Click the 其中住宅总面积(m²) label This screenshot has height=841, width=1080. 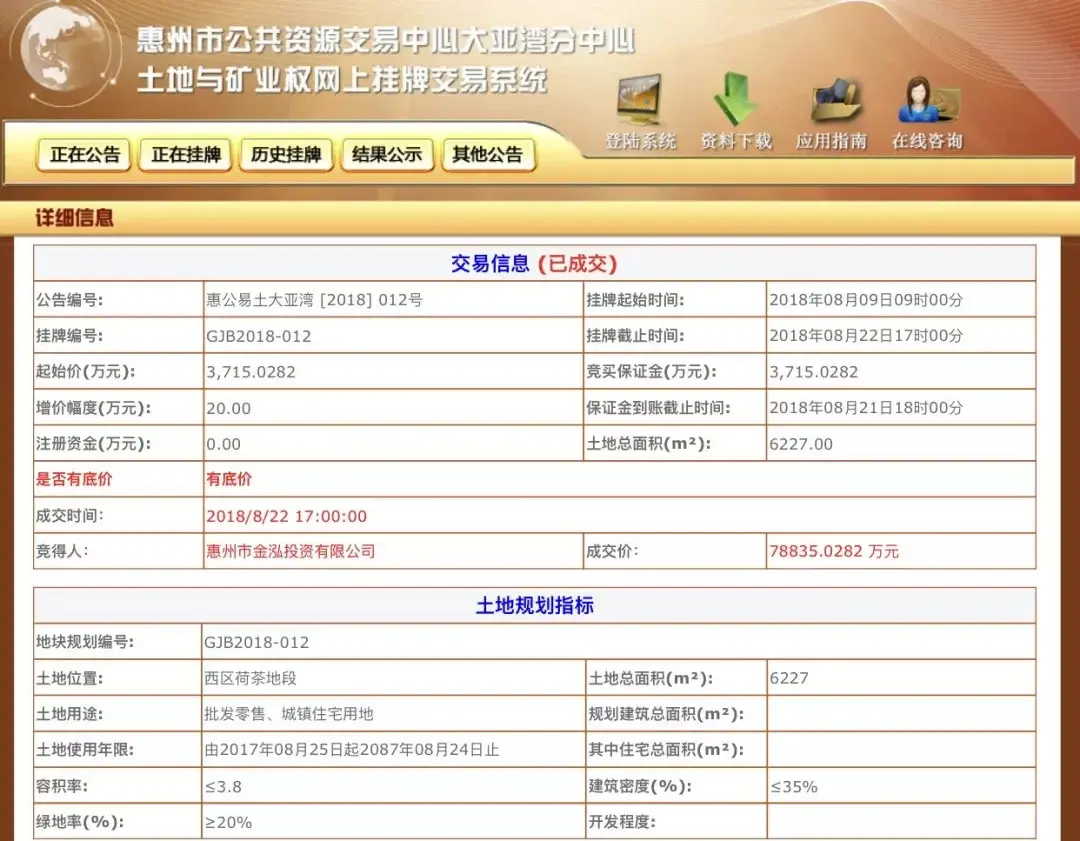(666, 750)
